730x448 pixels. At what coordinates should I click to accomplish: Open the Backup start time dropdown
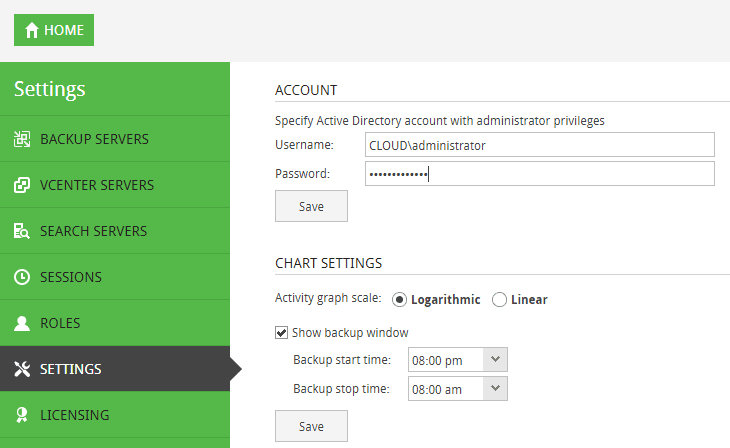(496, 360)
